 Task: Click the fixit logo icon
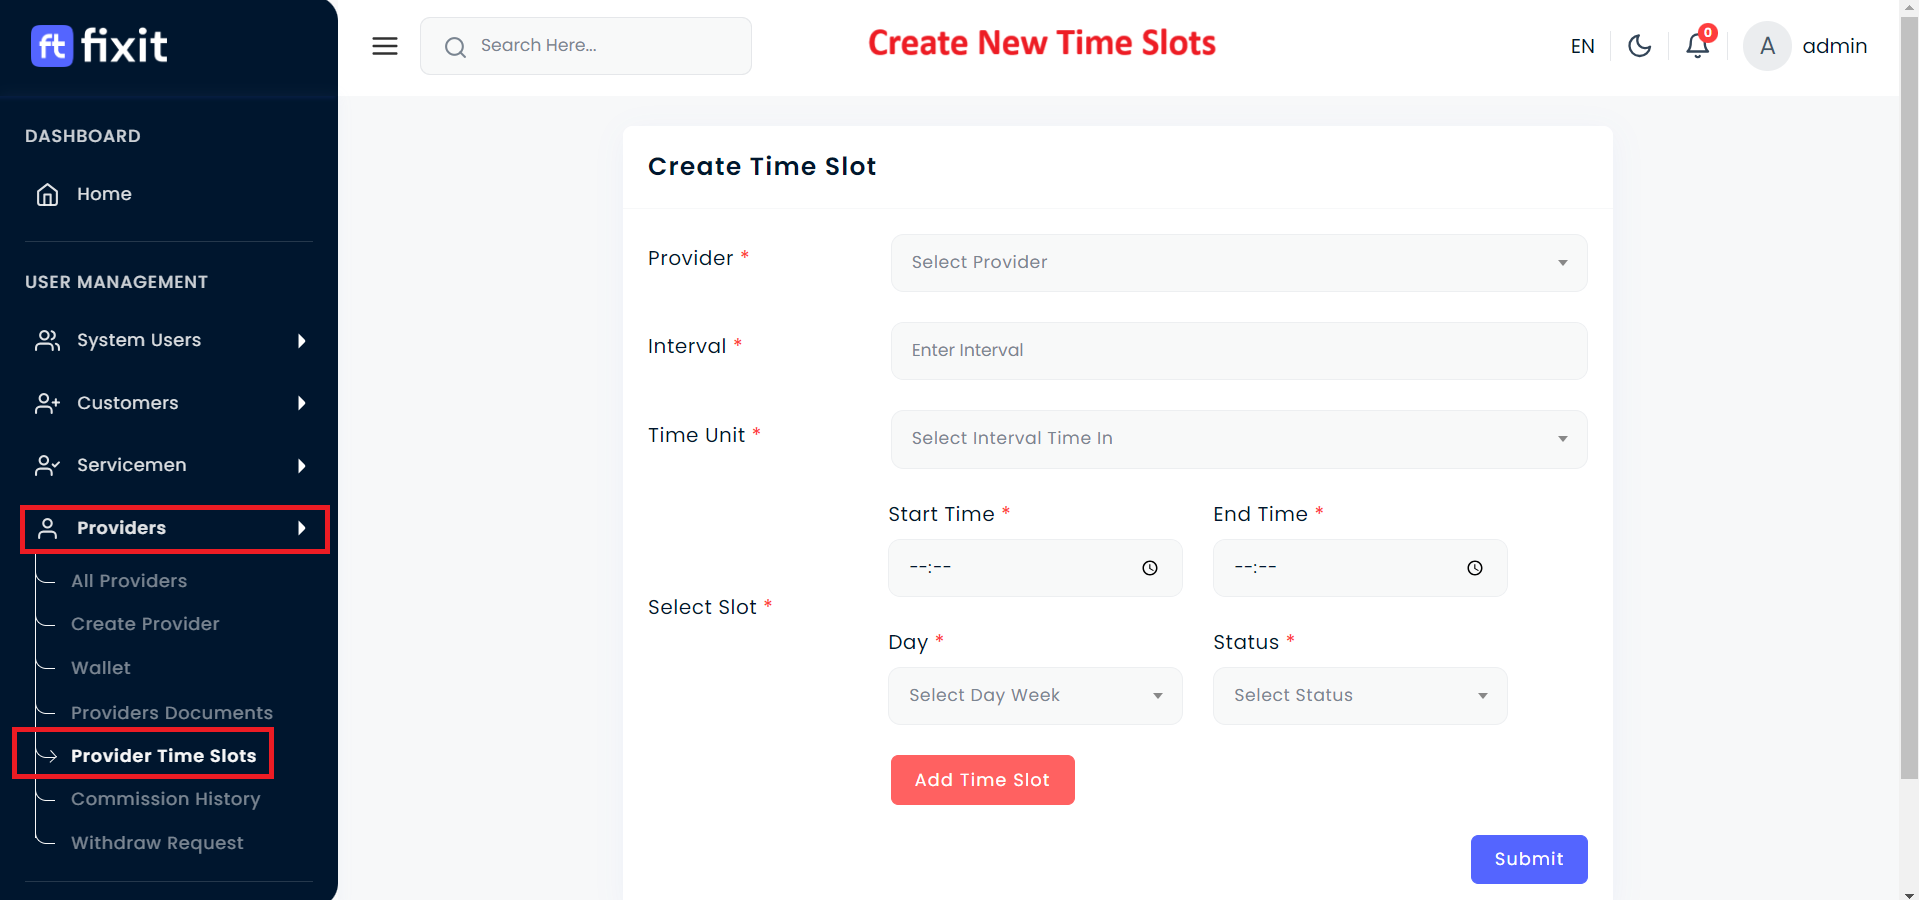click(x=52, y=46)
